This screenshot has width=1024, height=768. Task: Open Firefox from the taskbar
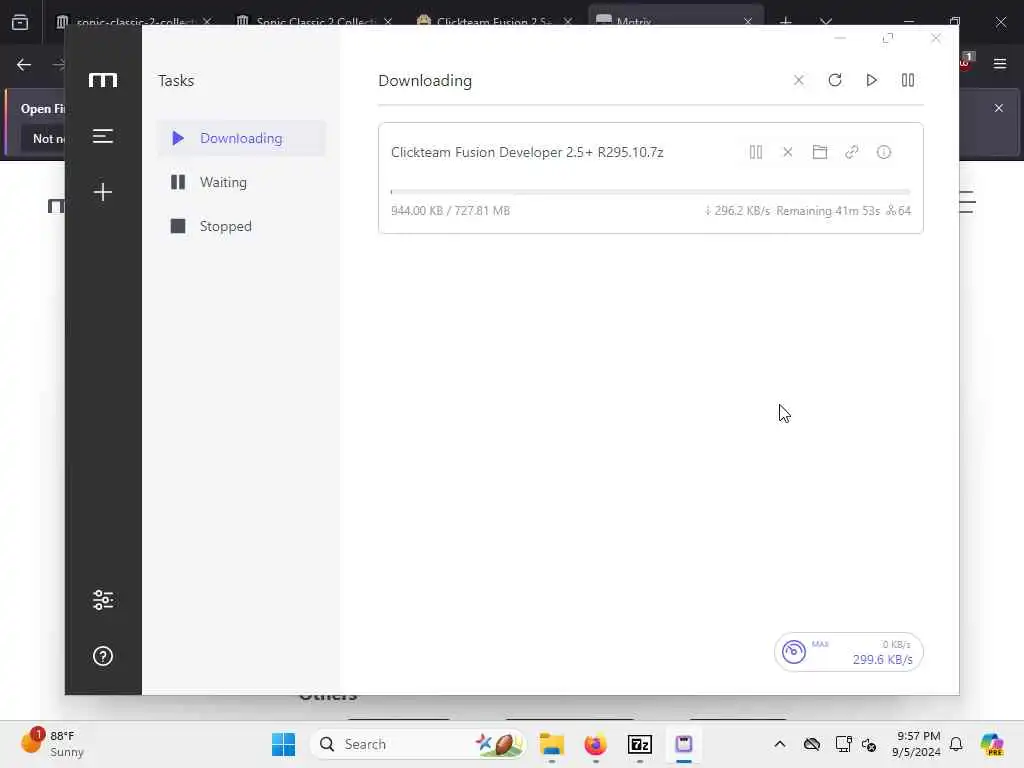point(596,744)
